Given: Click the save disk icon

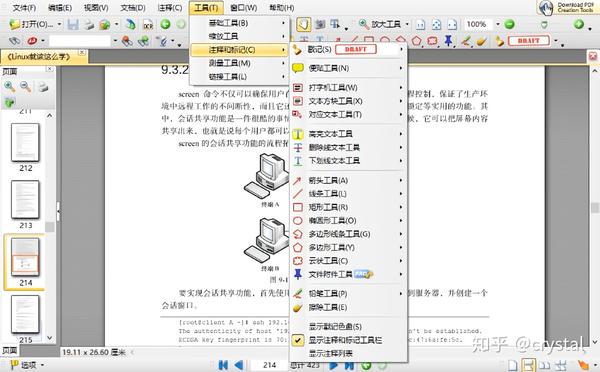Looking at the screenshot, I should pyautogui.click(x=73, y=25).
